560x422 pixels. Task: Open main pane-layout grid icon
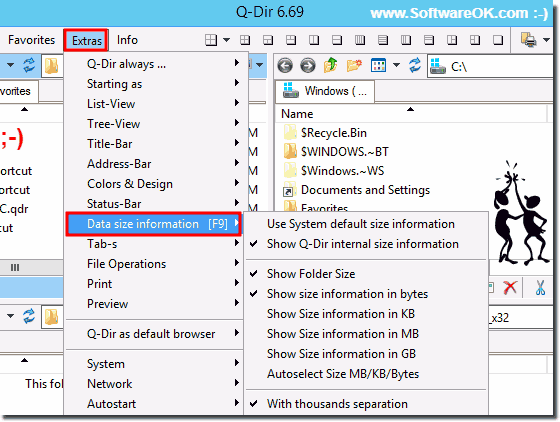coord(211,40)
